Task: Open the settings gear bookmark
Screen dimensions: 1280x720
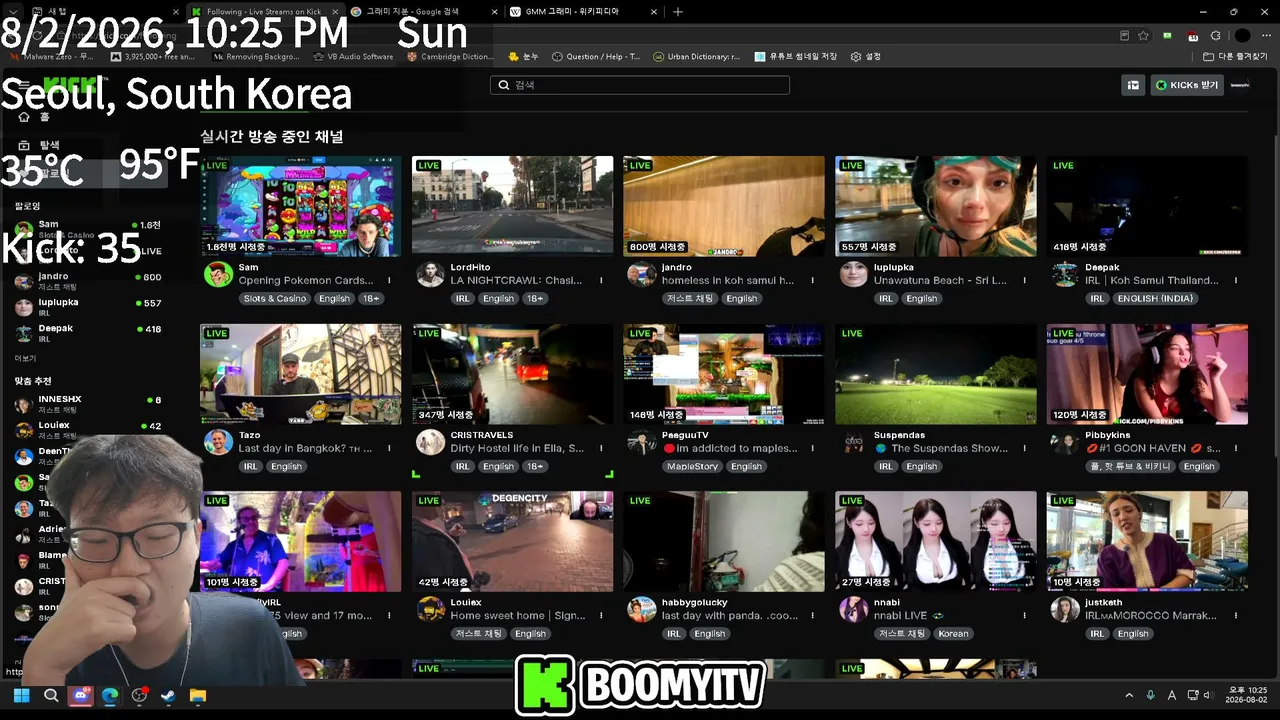Action: [866, 57]
